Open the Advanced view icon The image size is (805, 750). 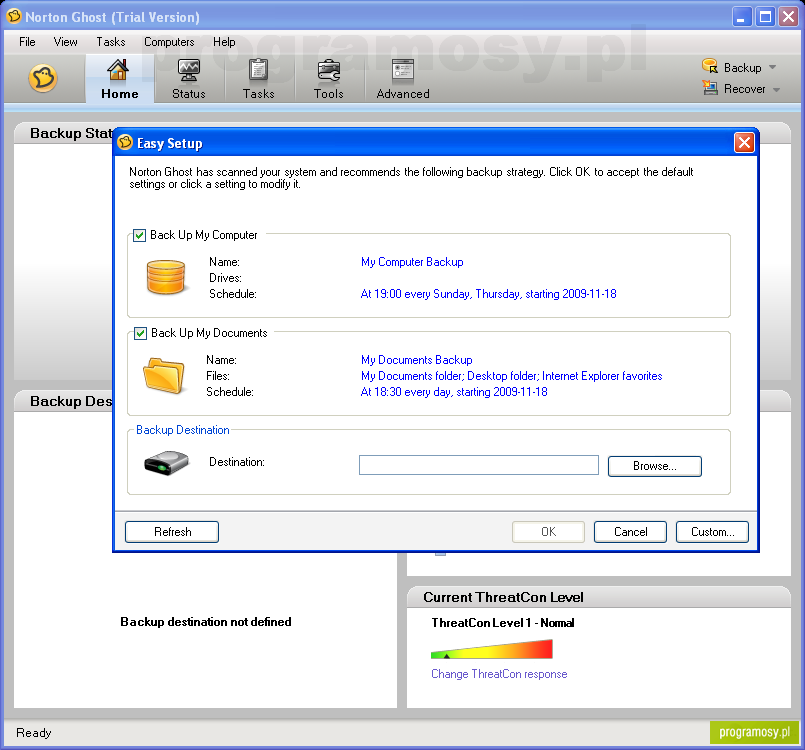click(x=402, y=70)
